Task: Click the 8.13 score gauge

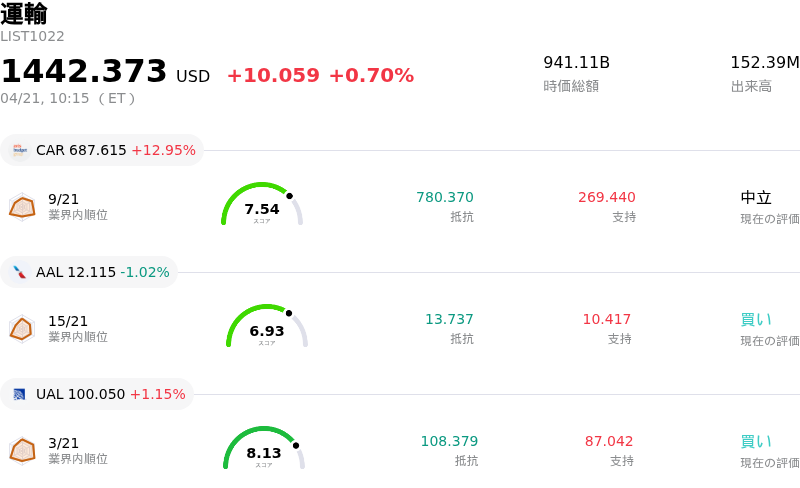Action: point(264,448)
